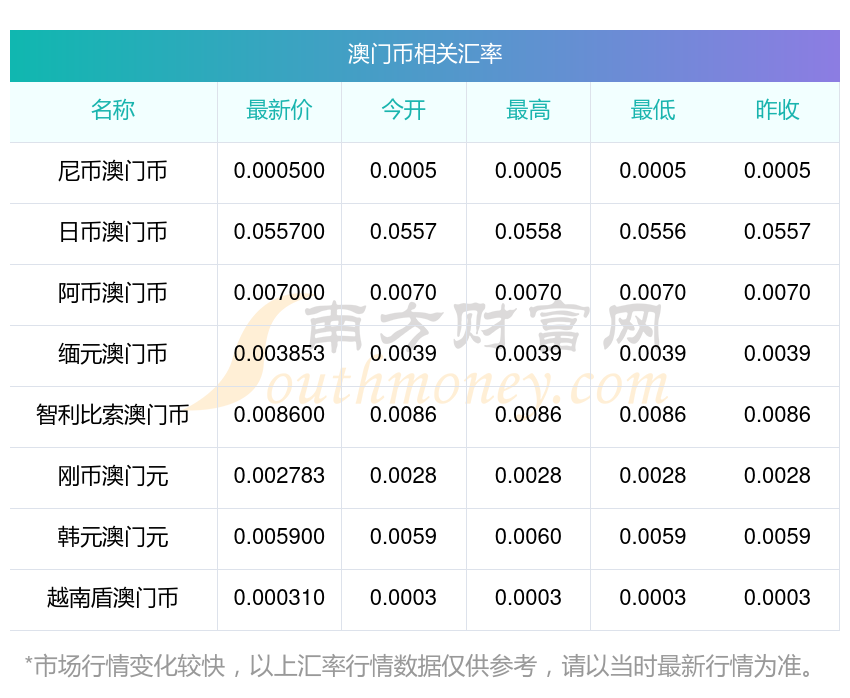Click 阿币澳门币 previous close 0.0070

point(777,293)
